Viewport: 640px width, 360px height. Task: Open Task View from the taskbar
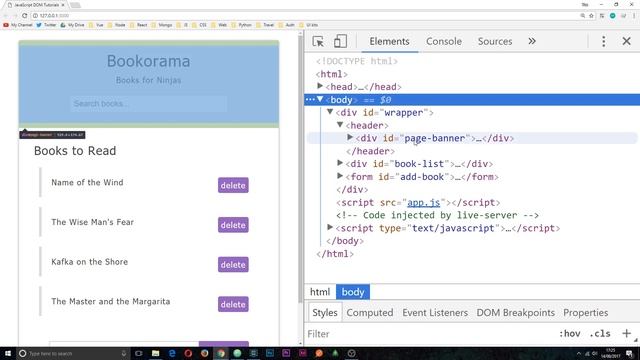click(139, 353)
